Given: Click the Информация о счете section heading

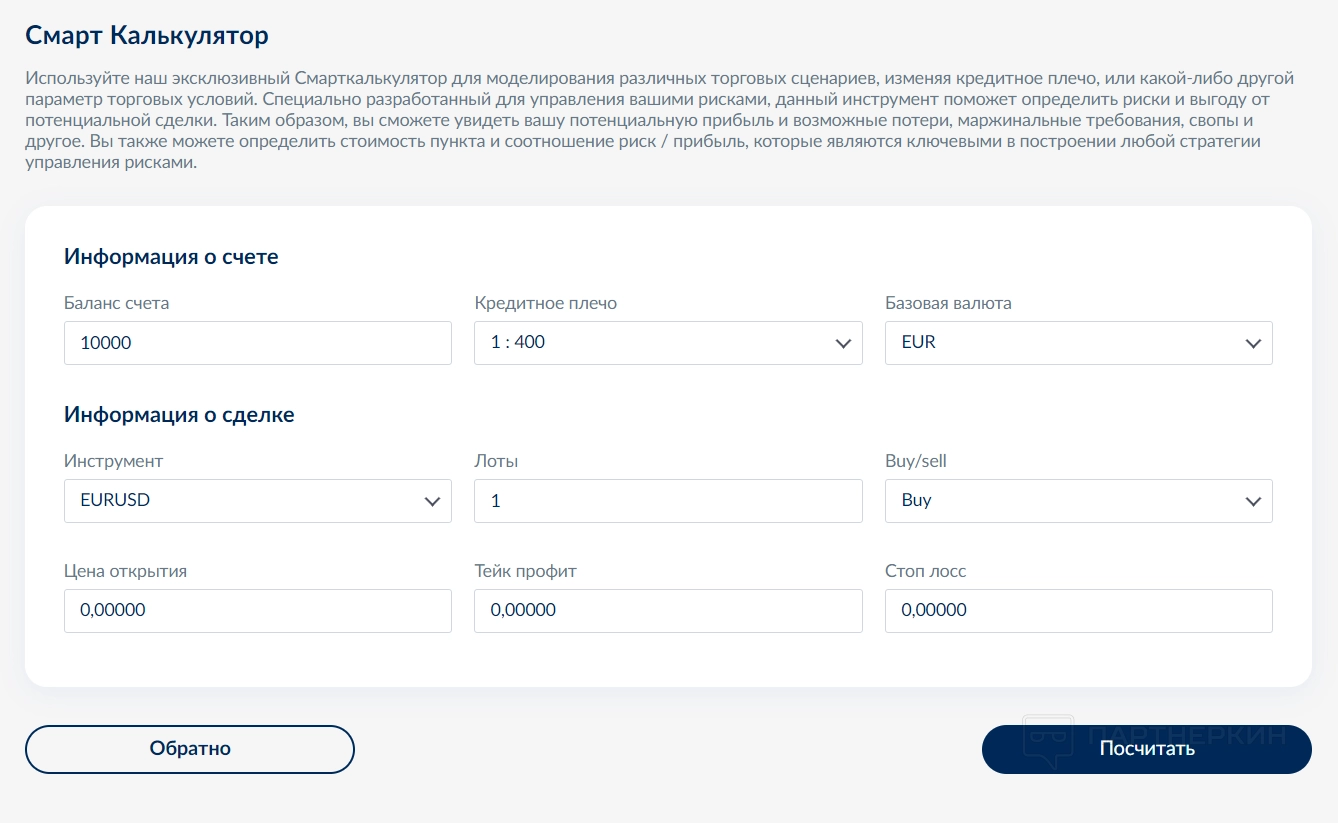Looking at the screenshot, I should point(171,257).
